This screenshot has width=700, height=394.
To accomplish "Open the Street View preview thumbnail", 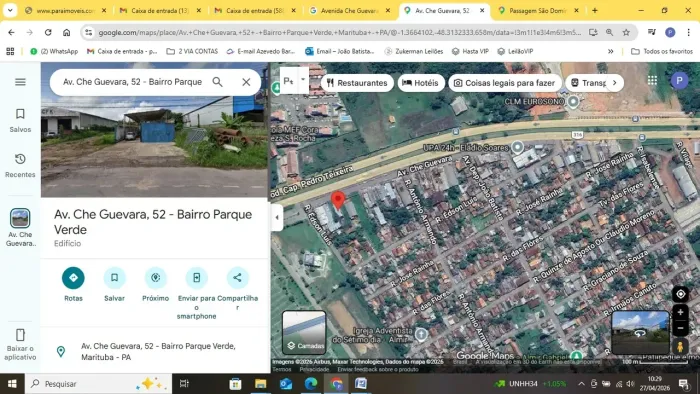I will point(640,333).
